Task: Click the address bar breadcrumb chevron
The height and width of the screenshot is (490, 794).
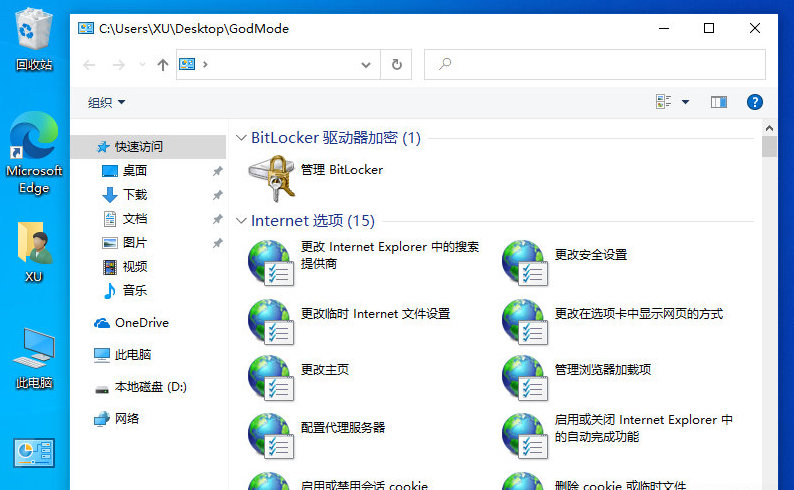Action: tap(205, 64)
